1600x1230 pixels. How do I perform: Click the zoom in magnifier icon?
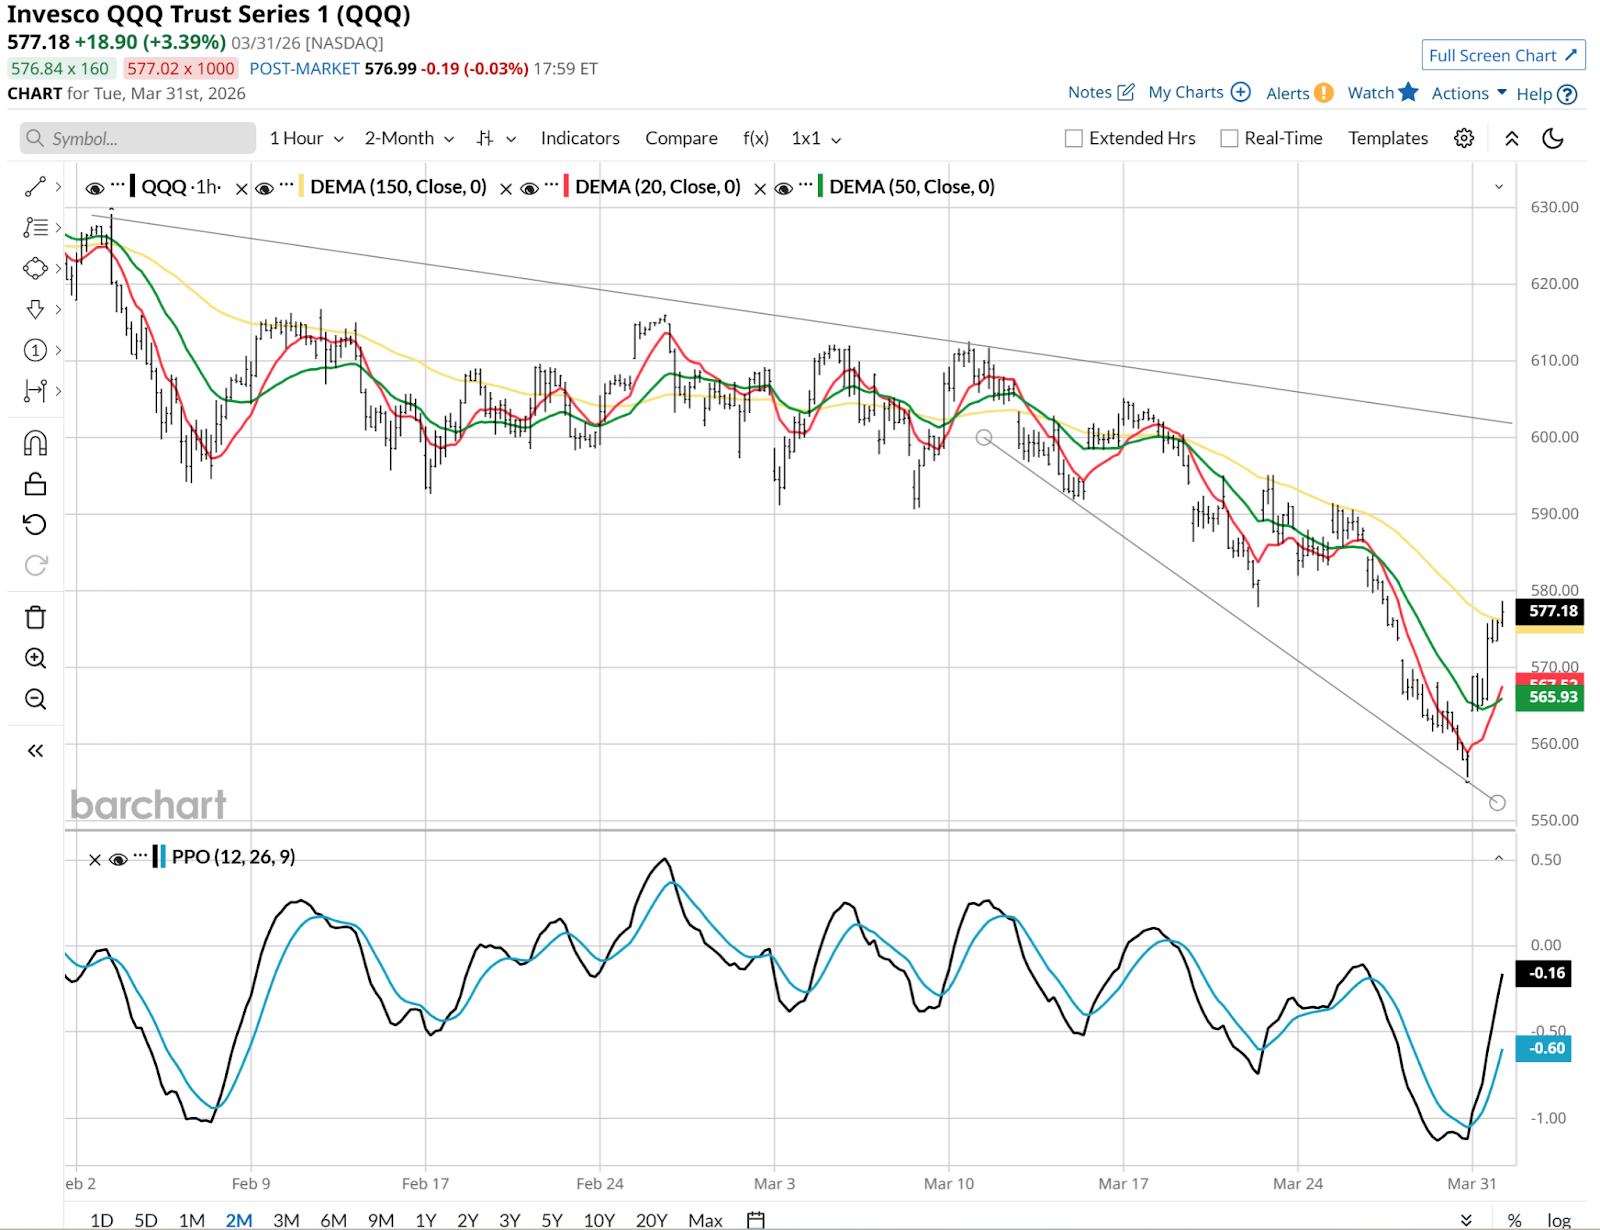click(x=35, y=658)
